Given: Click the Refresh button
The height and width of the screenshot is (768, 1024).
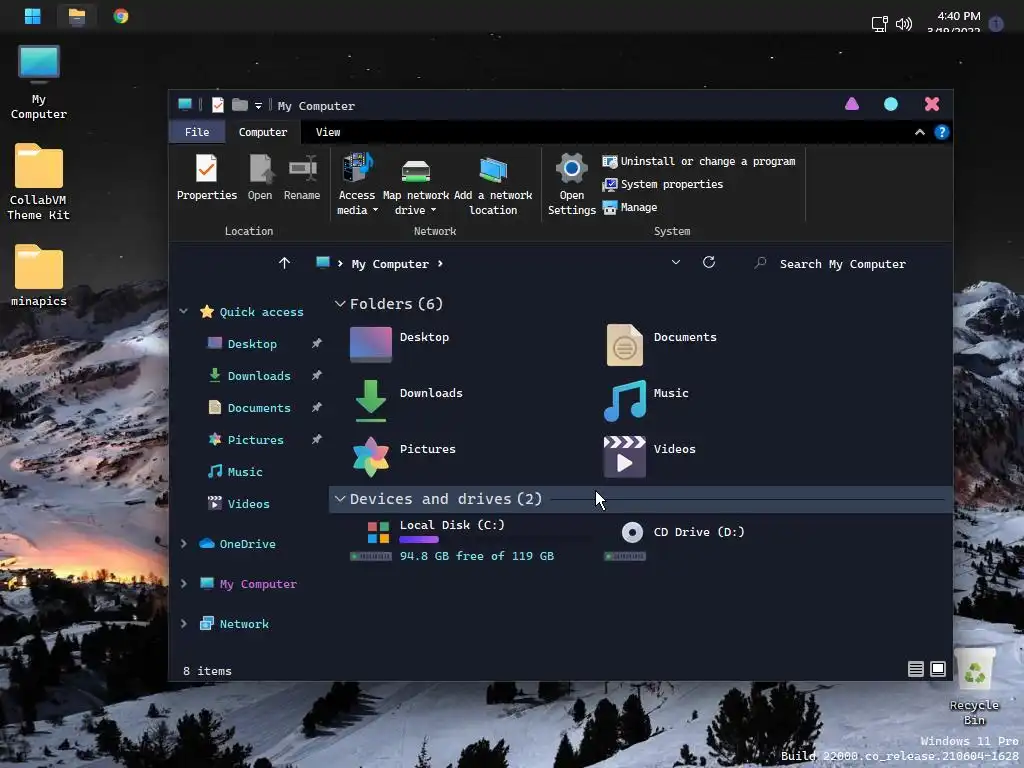Looking at the screenshot, I should (x=709, y=263).
